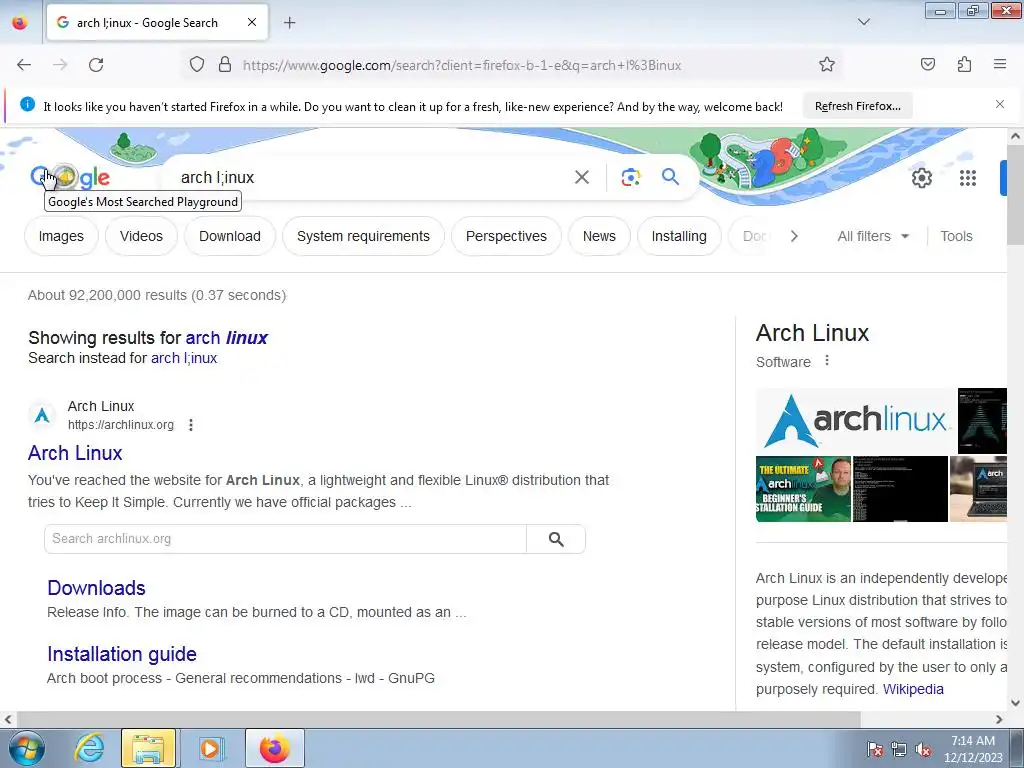
Task: Show more filter chips with right arrow
Action: [x=794, y=236]
